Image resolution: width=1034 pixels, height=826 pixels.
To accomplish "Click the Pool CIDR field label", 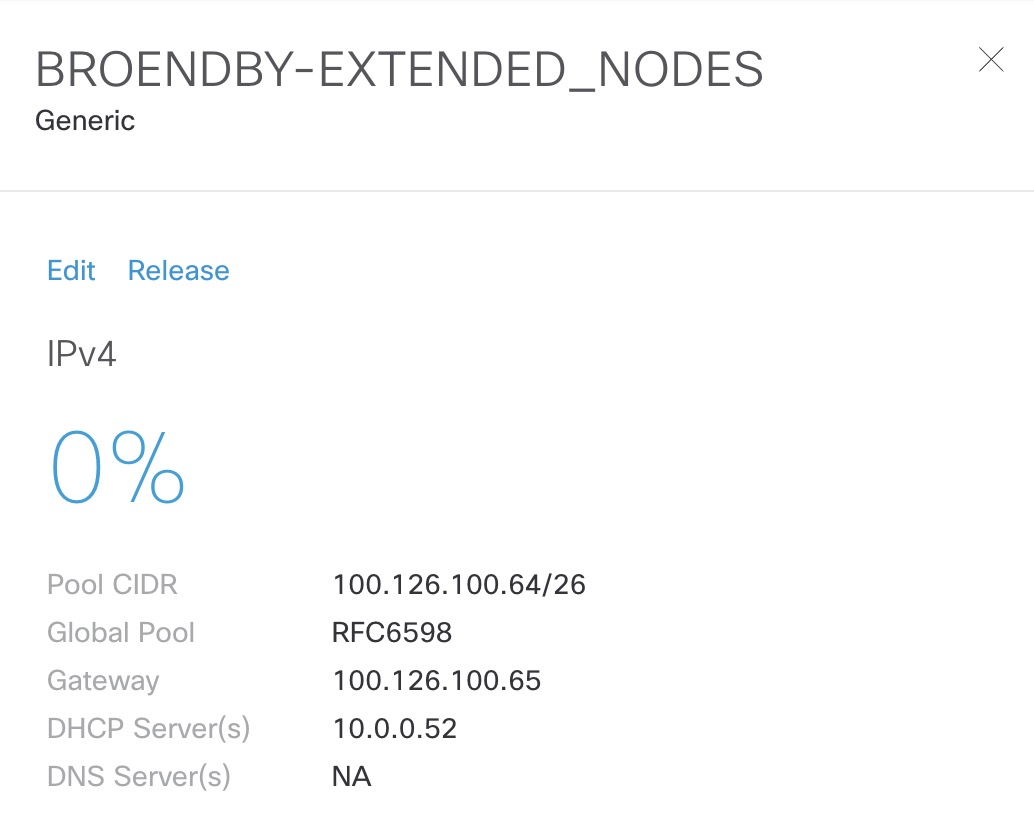I will 112,585.
